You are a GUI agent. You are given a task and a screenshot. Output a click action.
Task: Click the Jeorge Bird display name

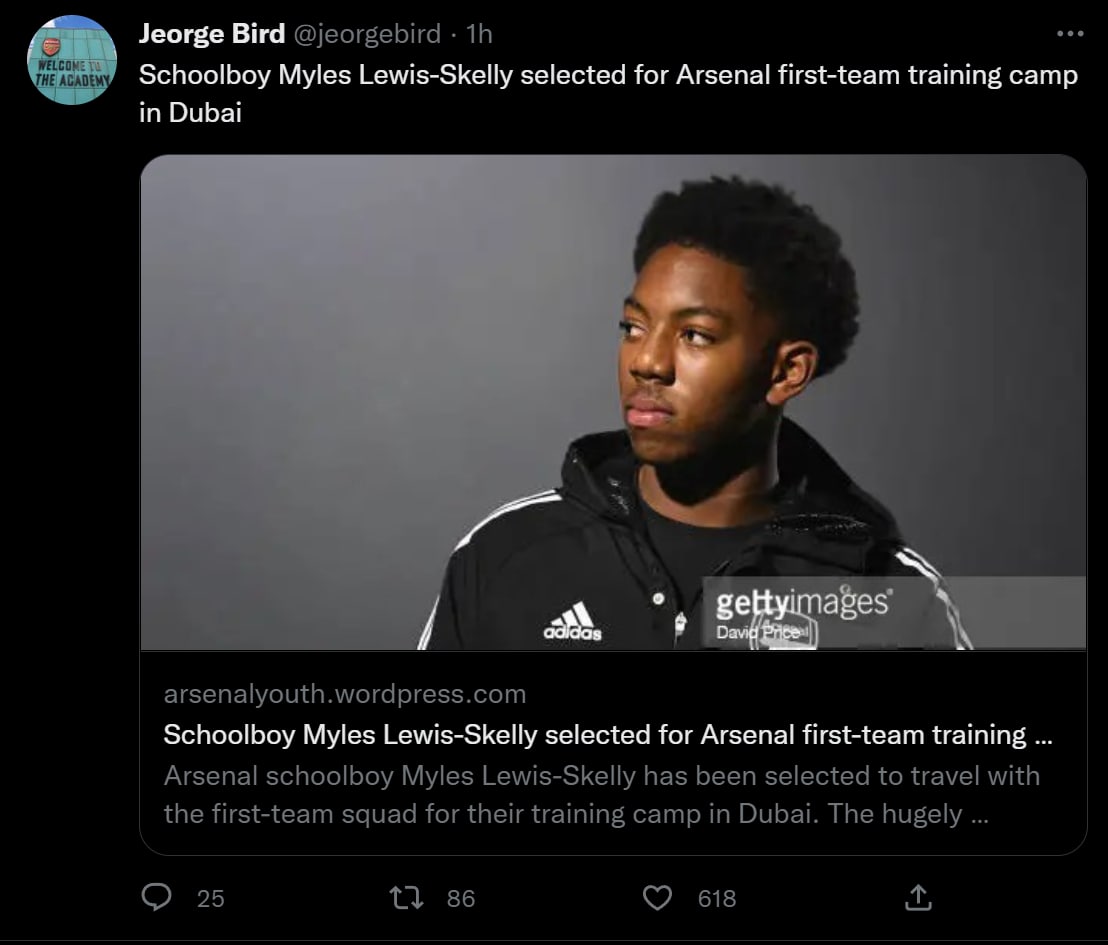click(x=211, y=34)
